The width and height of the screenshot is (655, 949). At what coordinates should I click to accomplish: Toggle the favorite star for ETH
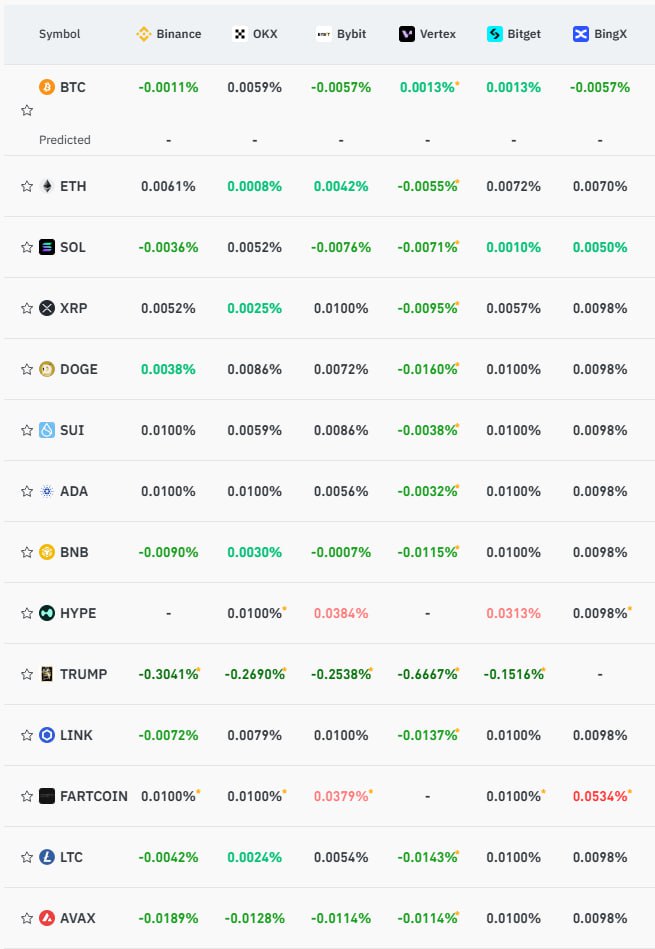[x=27, y=186]
